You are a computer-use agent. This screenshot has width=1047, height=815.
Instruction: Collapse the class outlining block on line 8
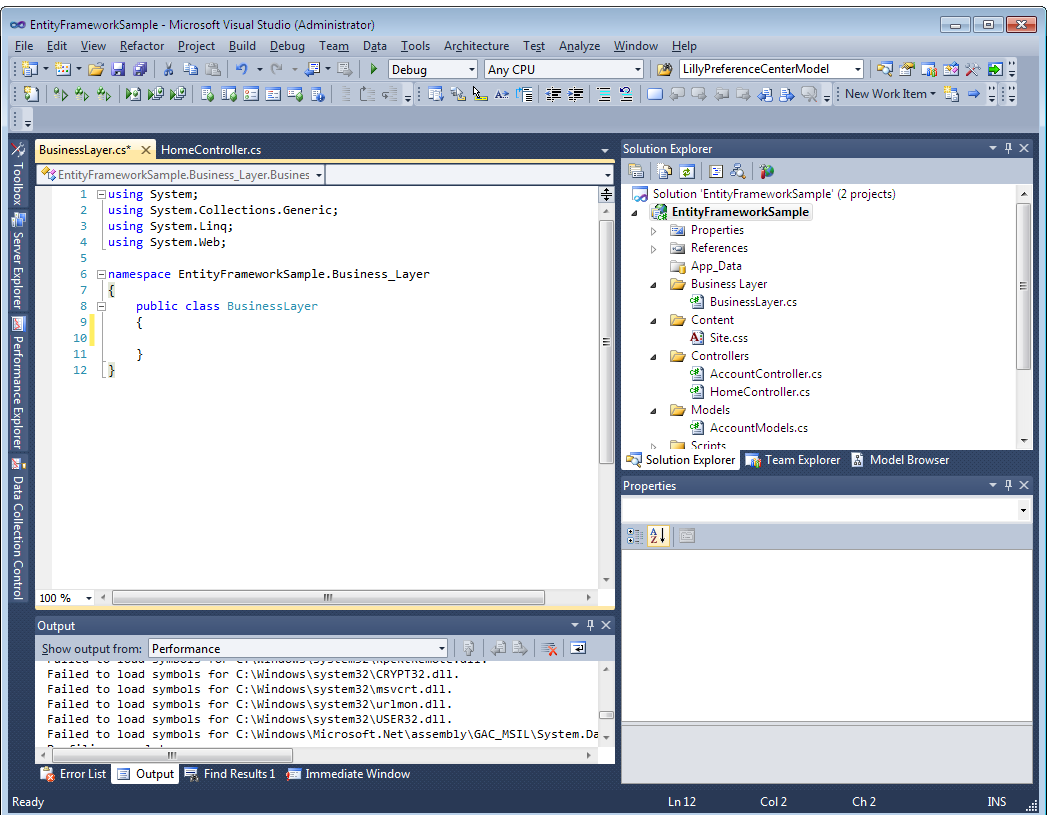[x=101, y=306]
